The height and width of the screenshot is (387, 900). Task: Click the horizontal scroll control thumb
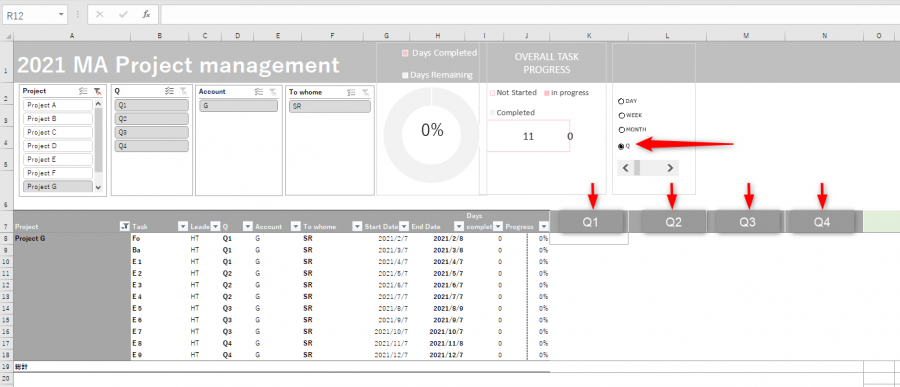[637, 168]
